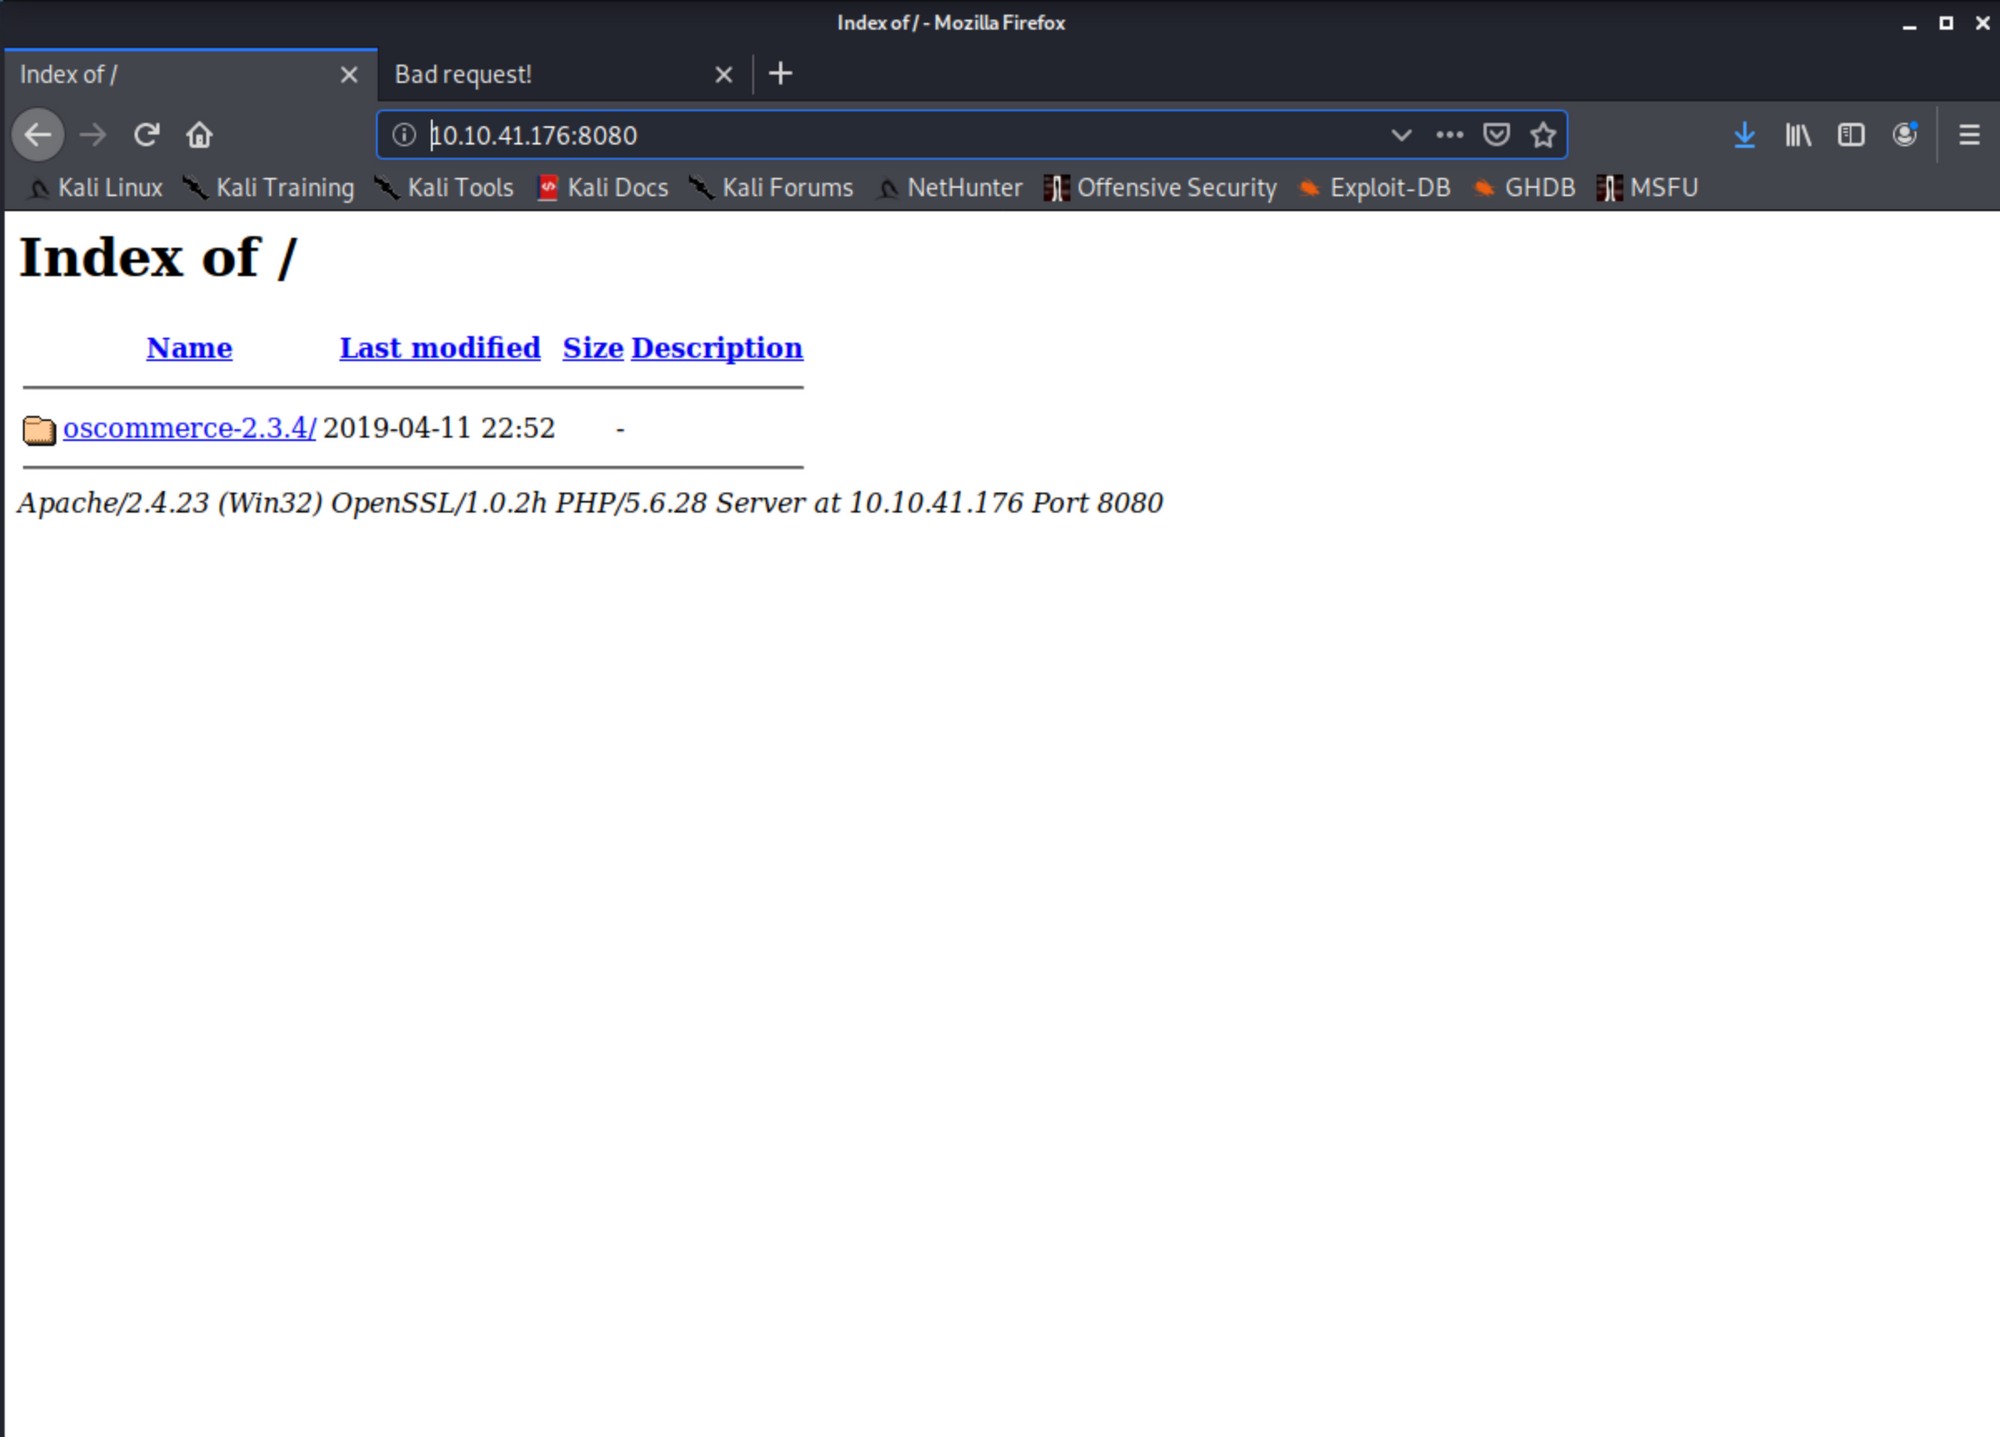Save page to Pocket

click(1496, 135)
